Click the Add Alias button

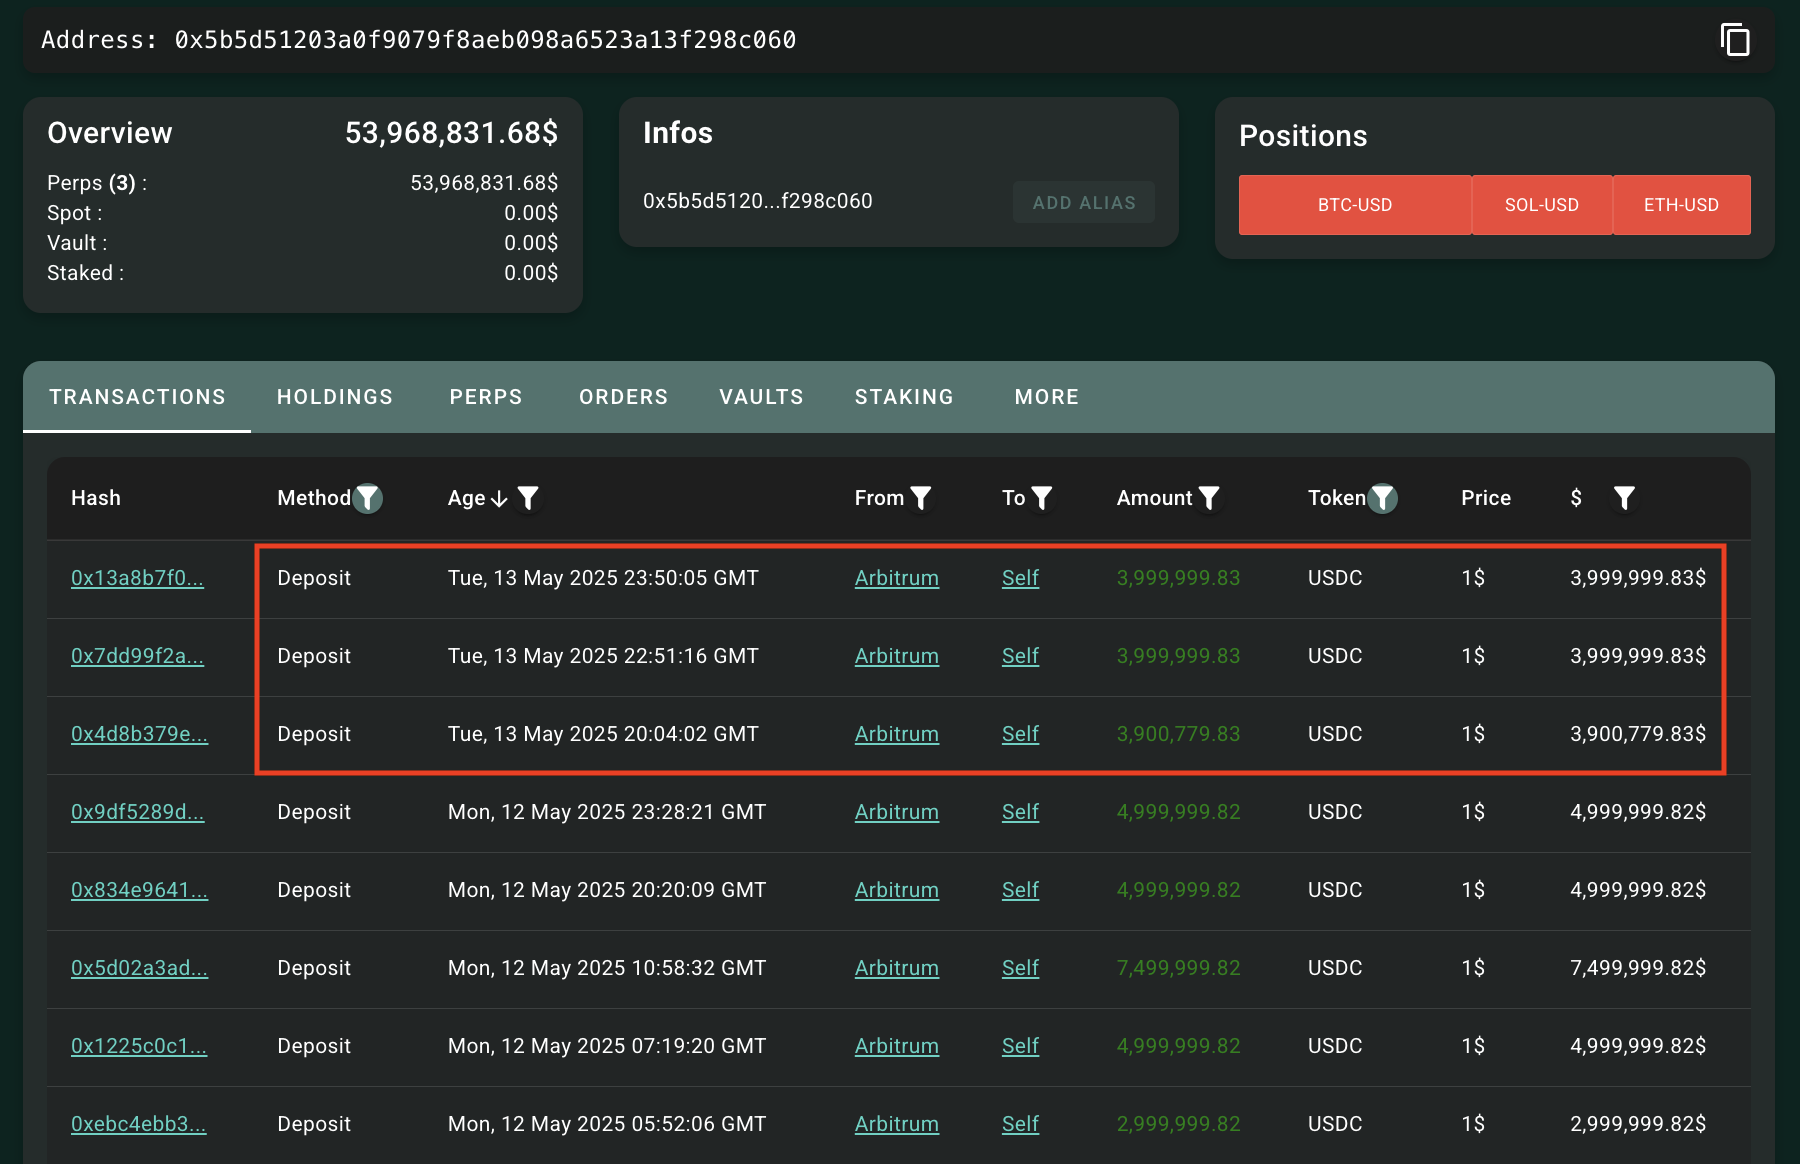click(x=1084, y=202)
